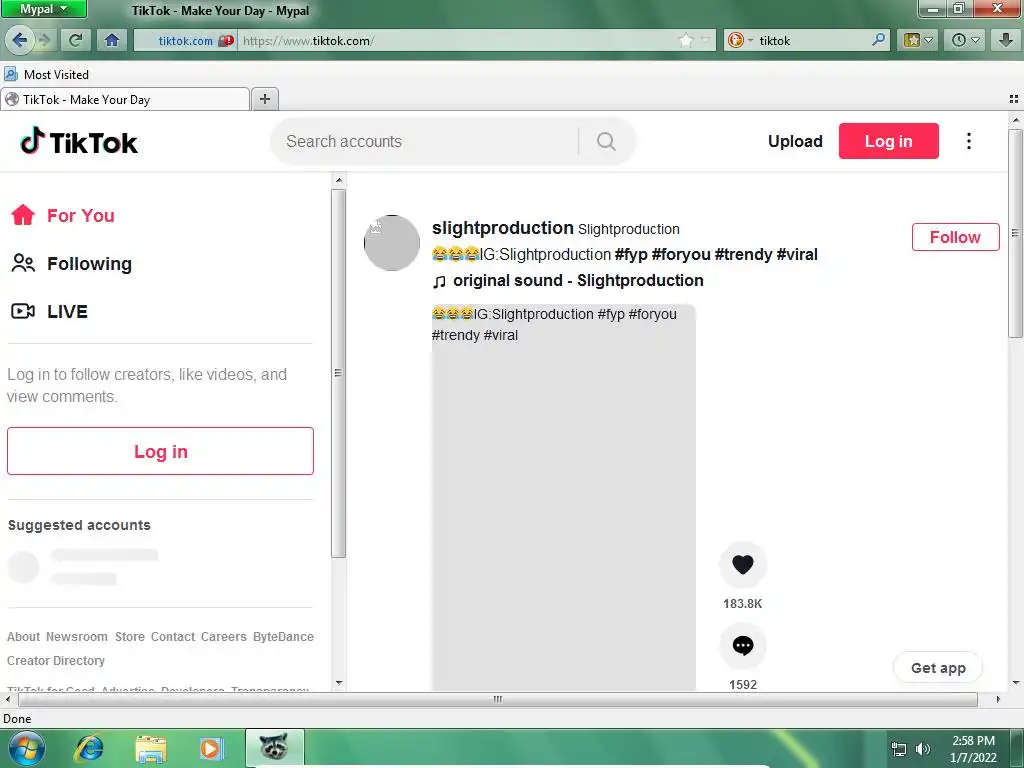Click the tab groups grid icon

(1014, 99)
